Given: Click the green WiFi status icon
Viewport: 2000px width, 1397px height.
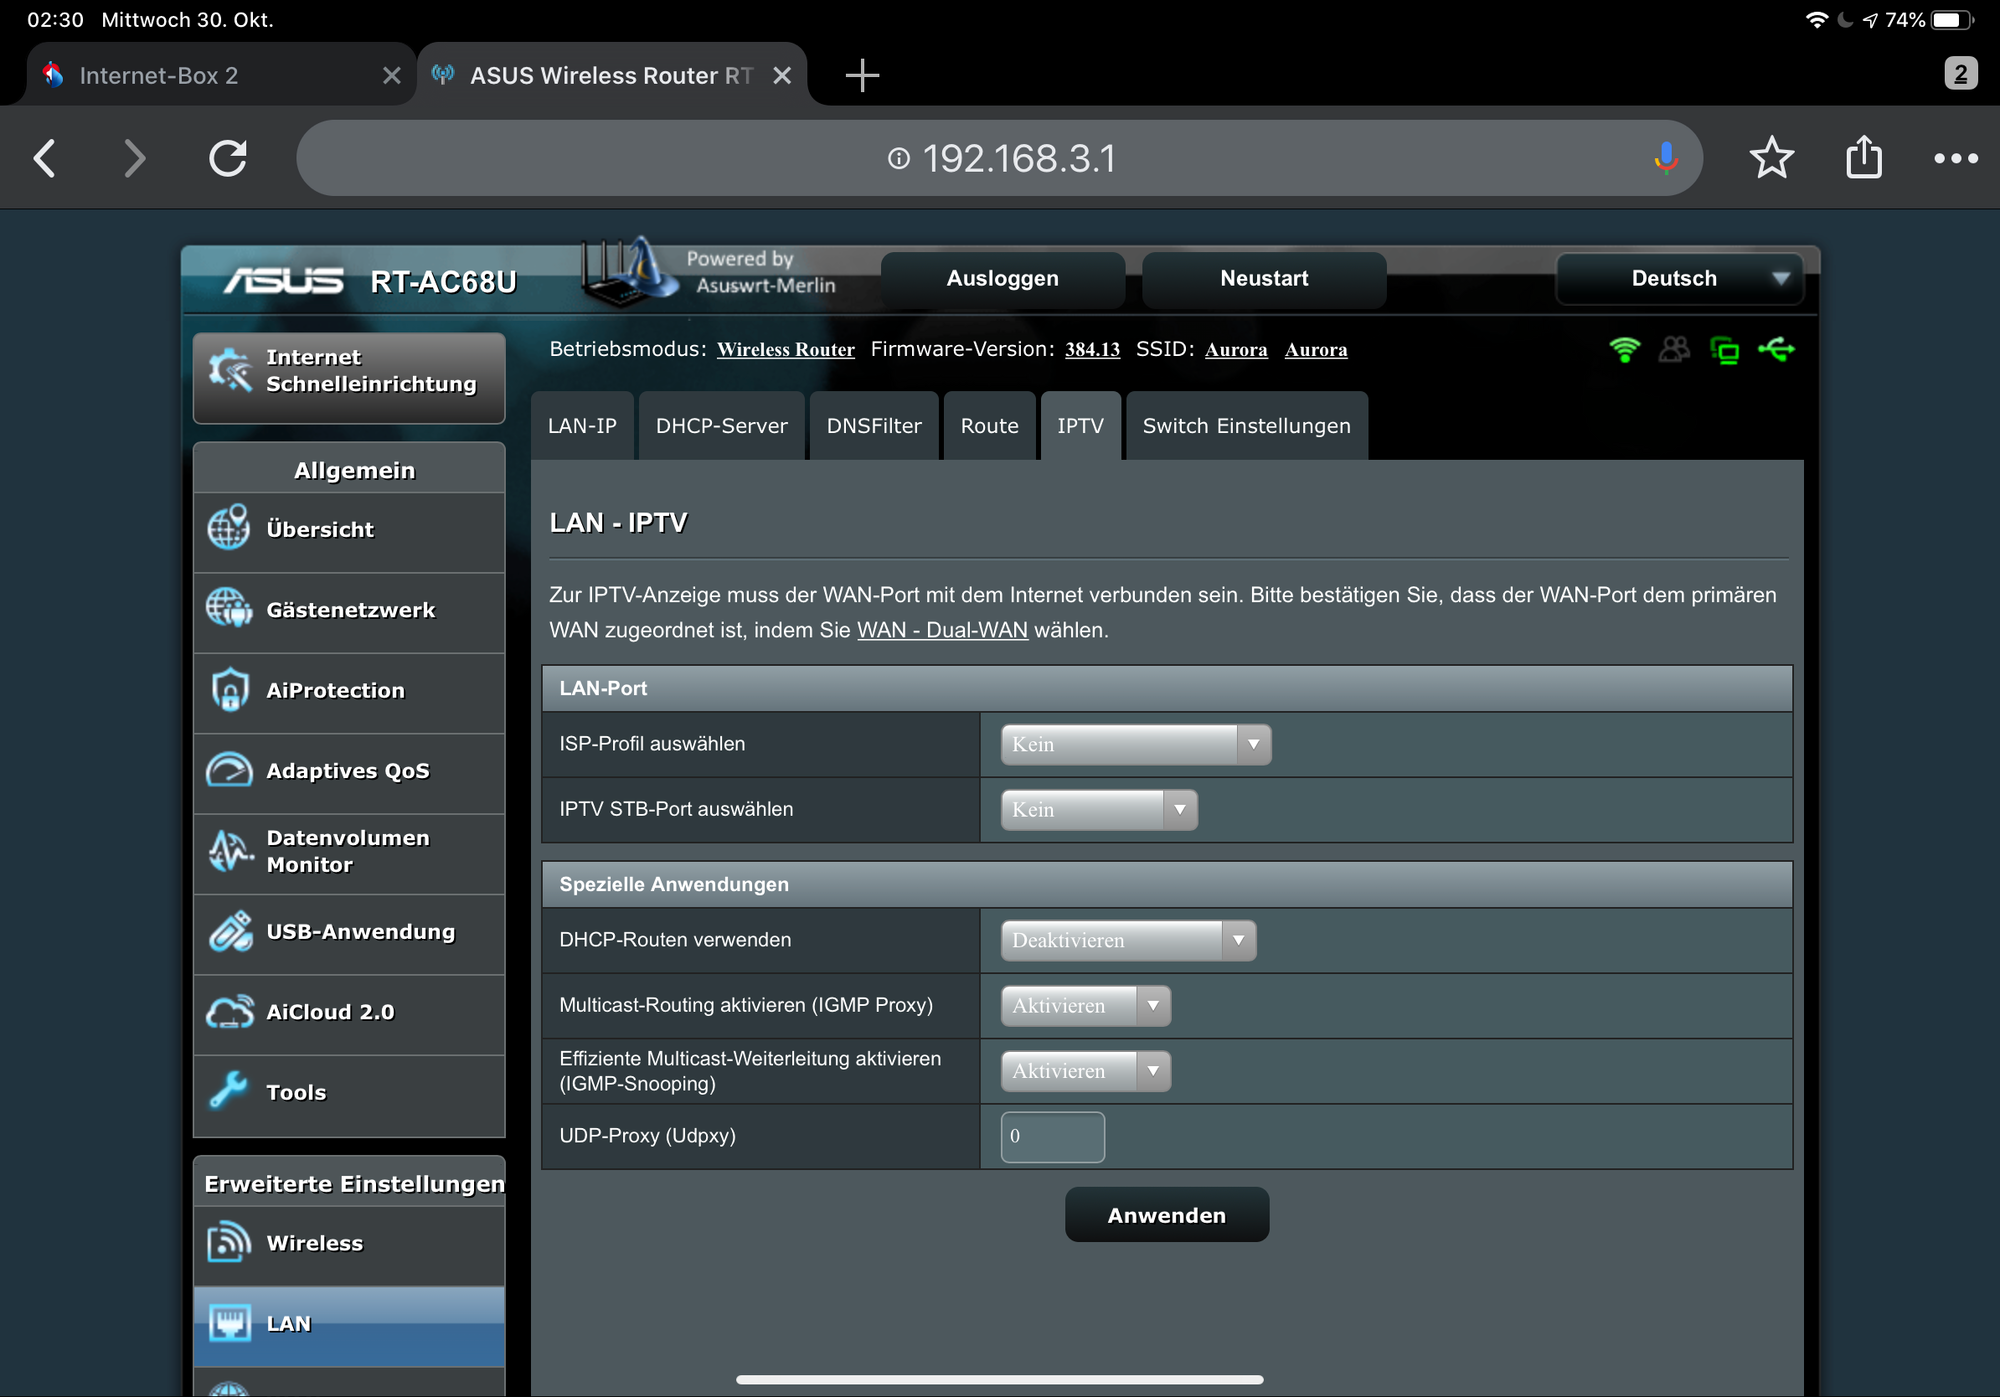Looking at the screenshot, I should (x=1625, y=349).
